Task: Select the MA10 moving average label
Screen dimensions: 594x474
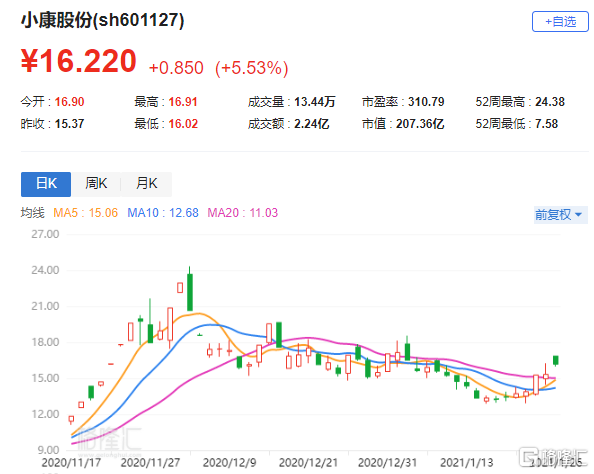Action: click(163, 213)
